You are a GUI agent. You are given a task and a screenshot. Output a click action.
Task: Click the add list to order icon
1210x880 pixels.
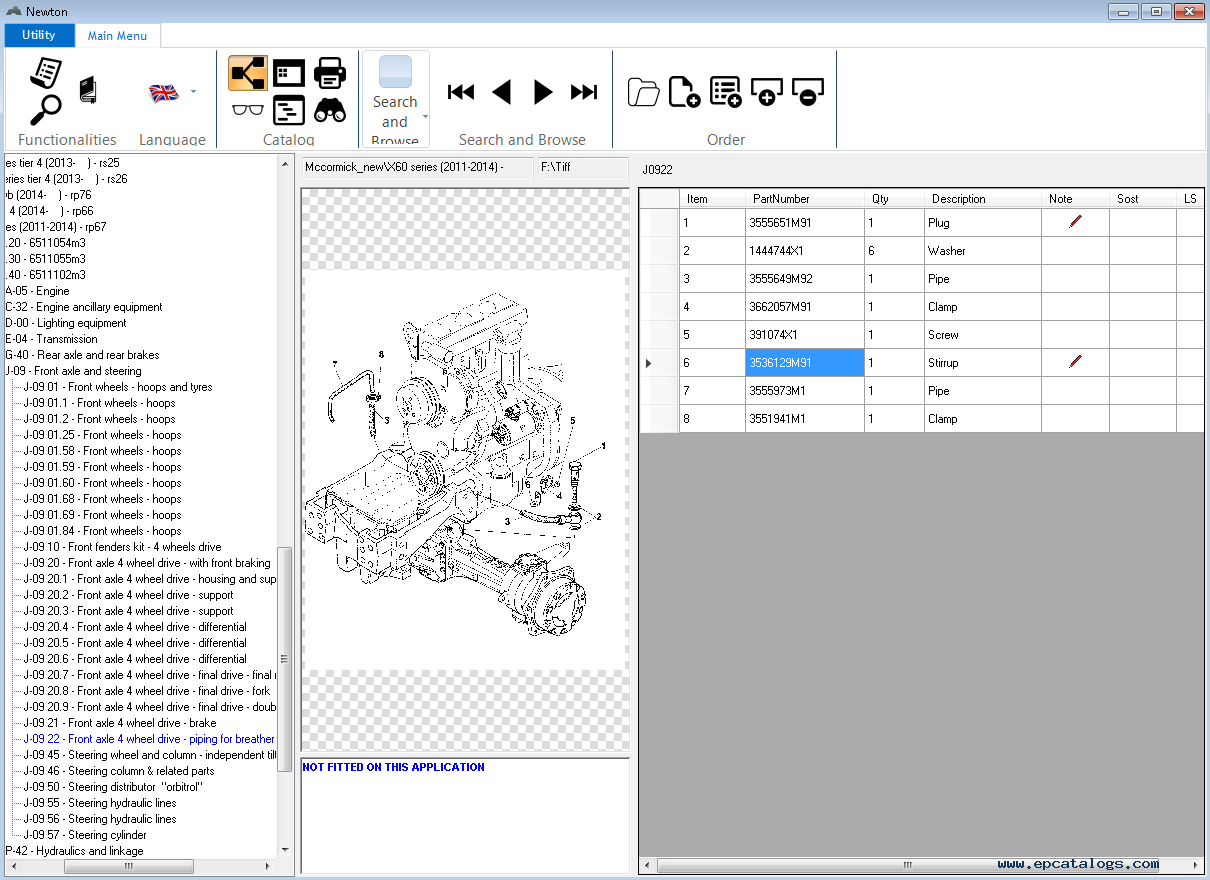point(725,92)
